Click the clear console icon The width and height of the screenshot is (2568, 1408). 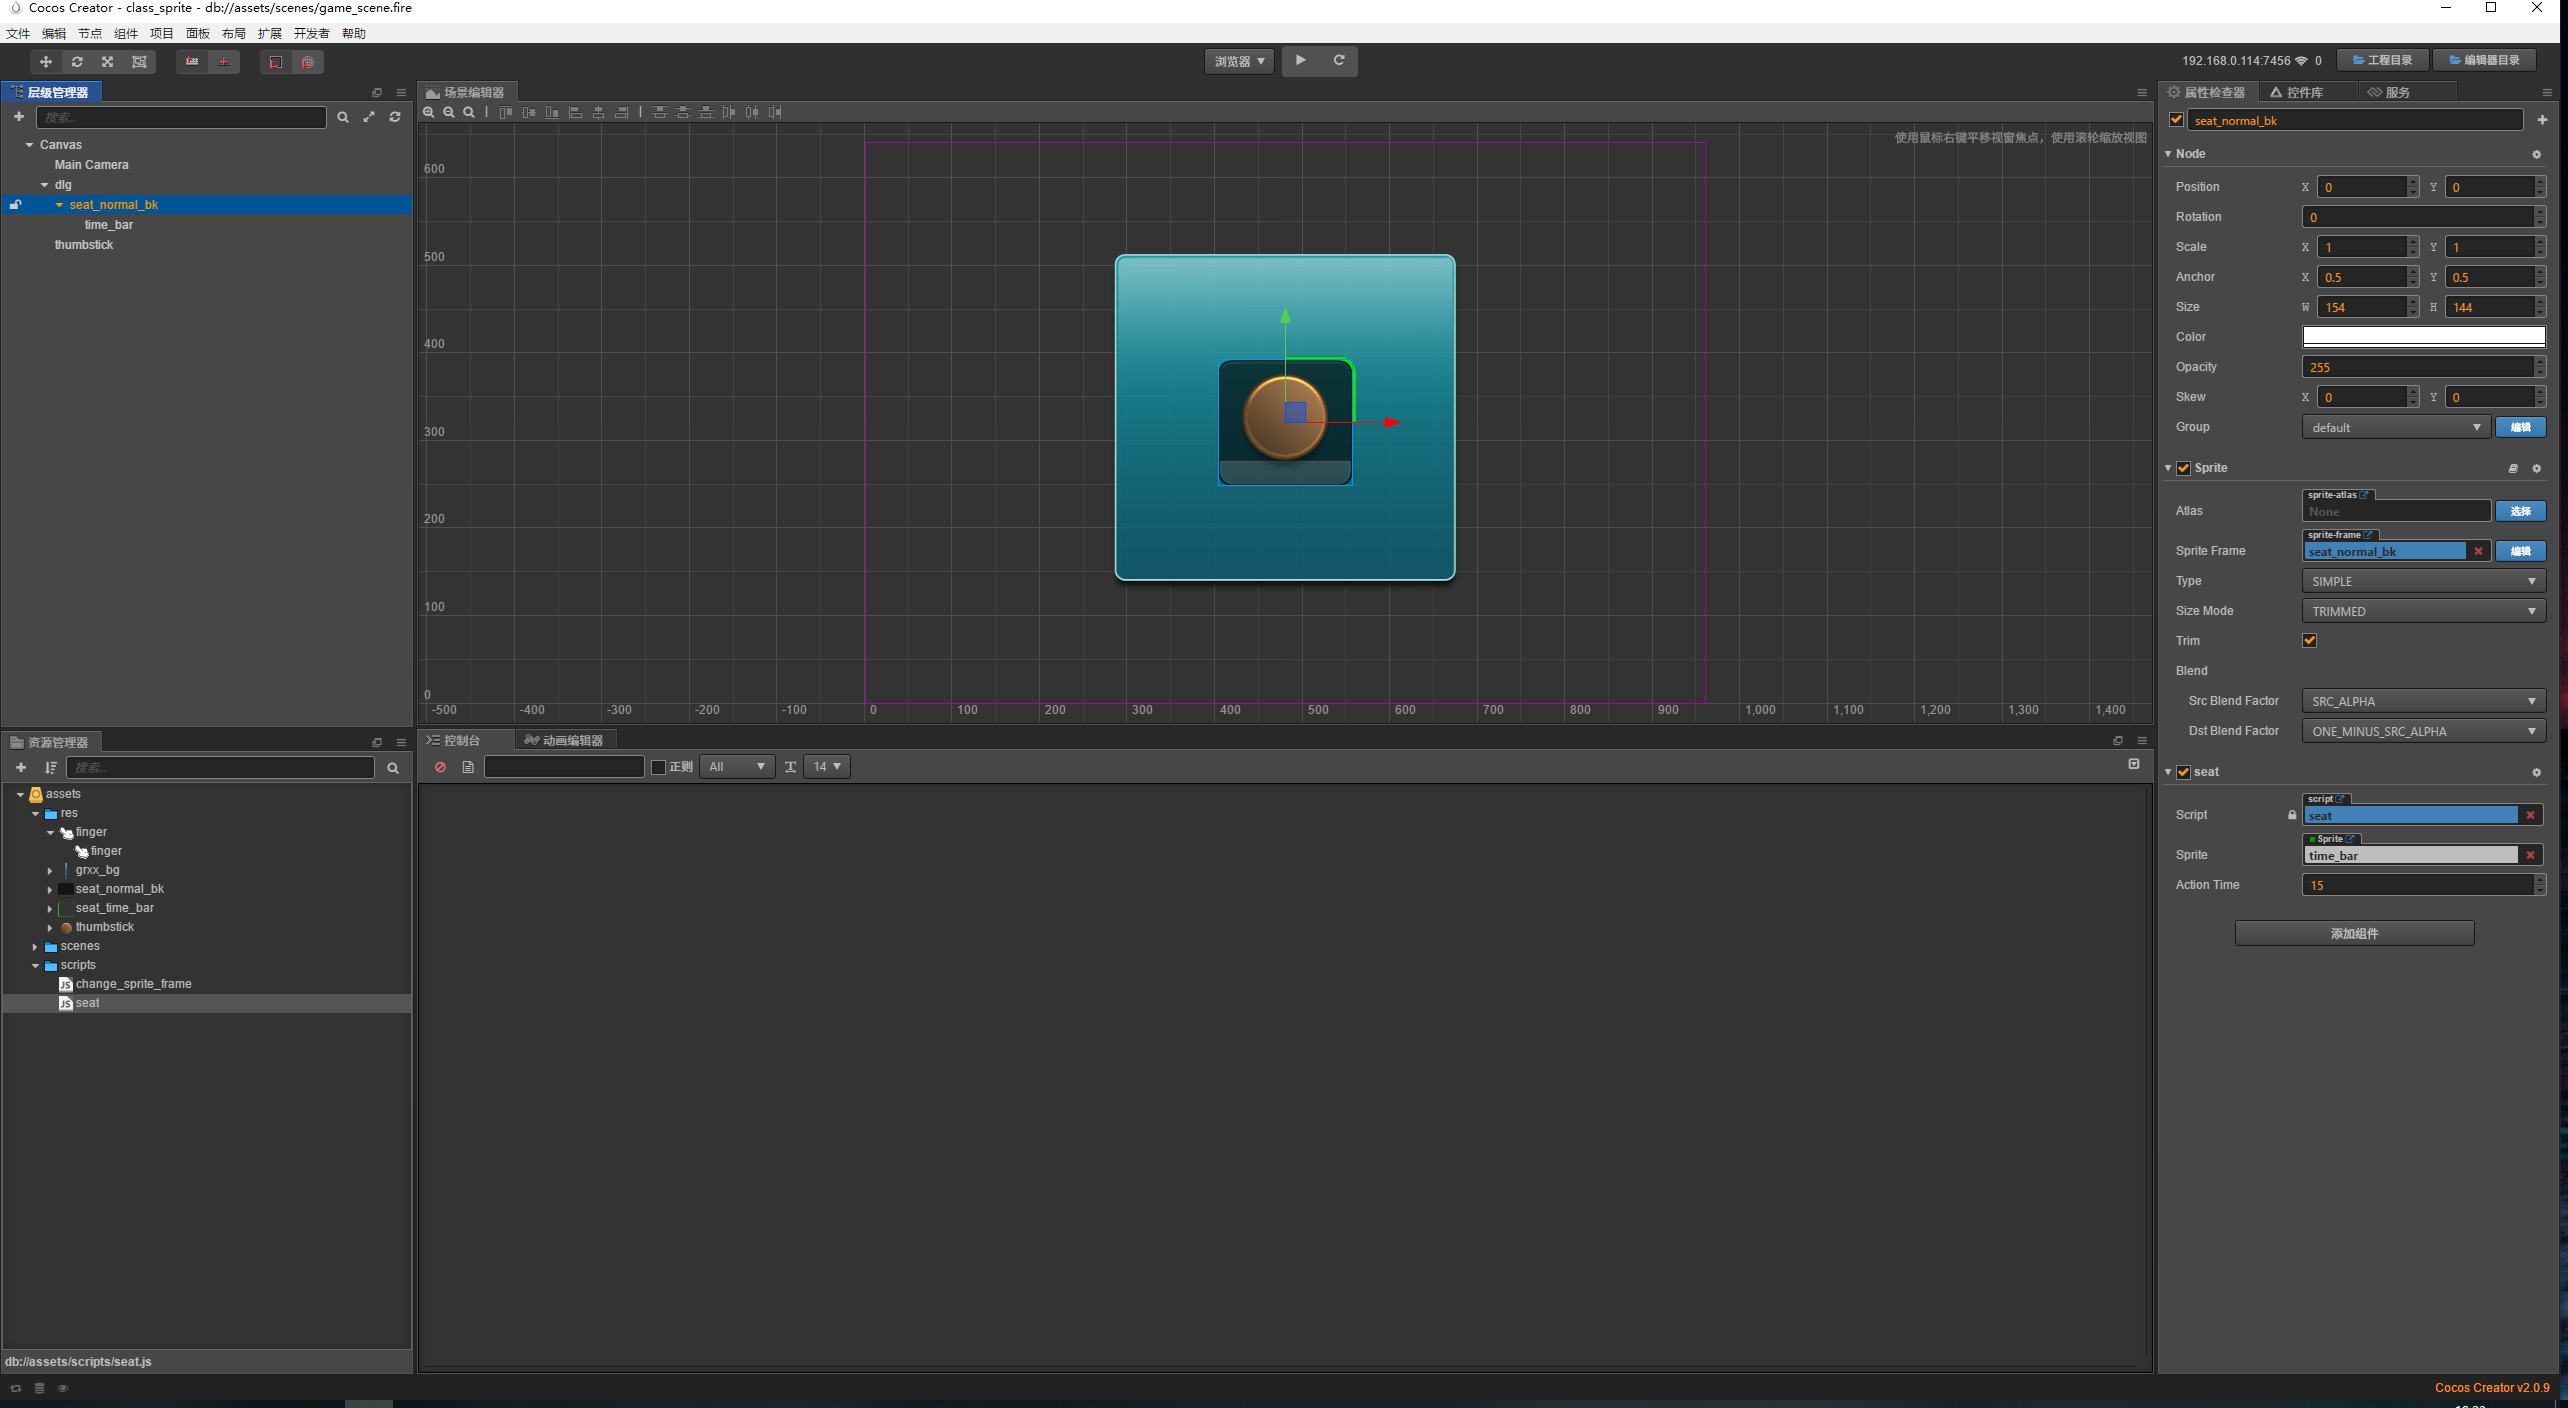(440, 767)
